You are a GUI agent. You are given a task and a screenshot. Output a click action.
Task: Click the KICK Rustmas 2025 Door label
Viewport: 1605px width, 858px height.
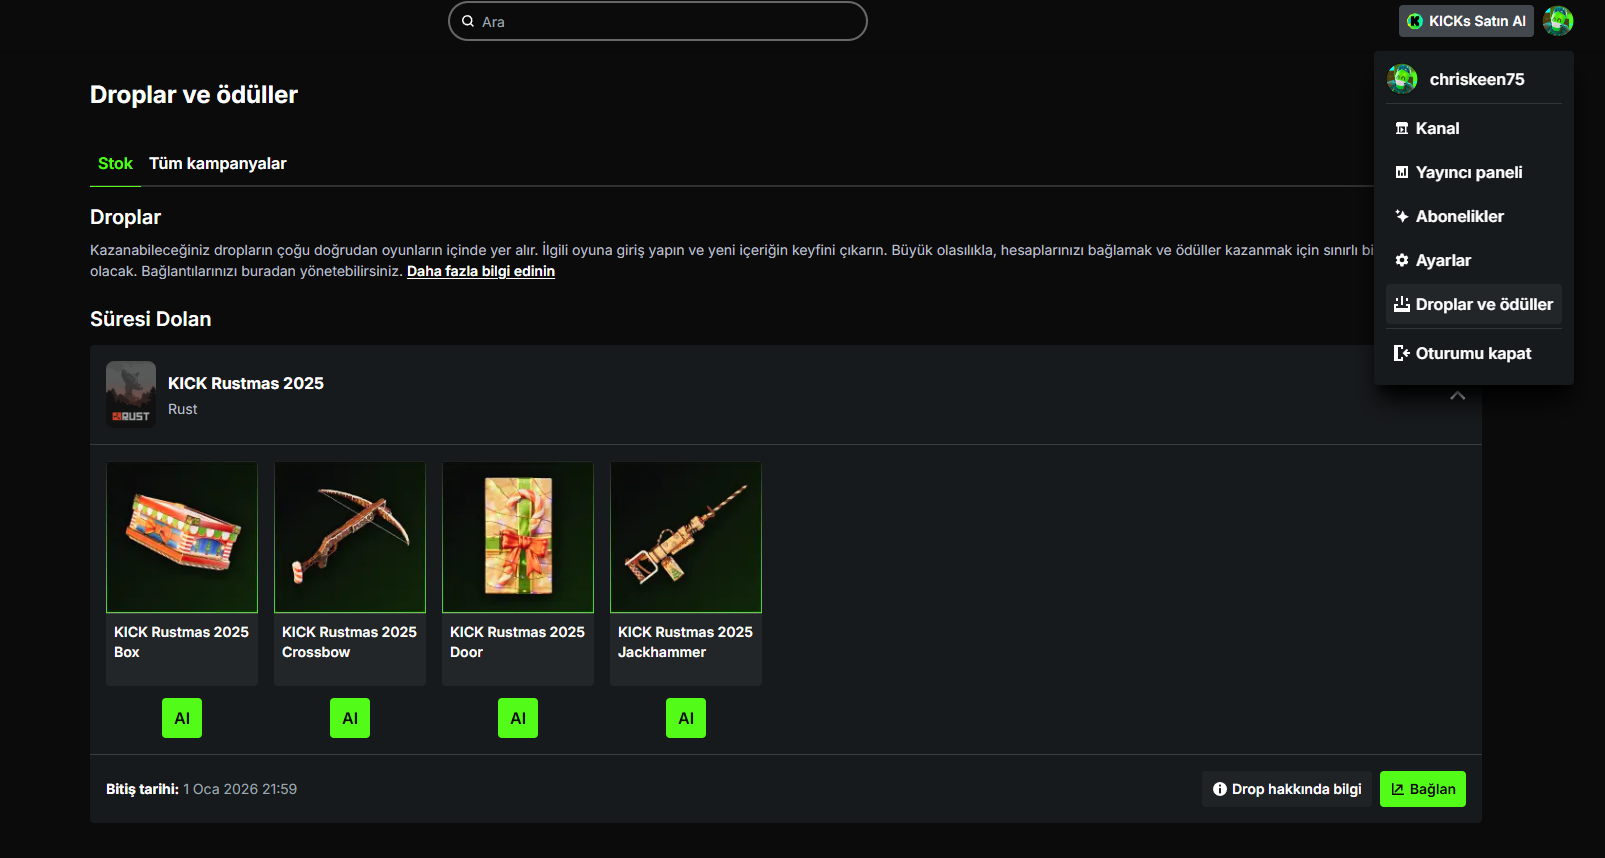click(x=517, y=642)
